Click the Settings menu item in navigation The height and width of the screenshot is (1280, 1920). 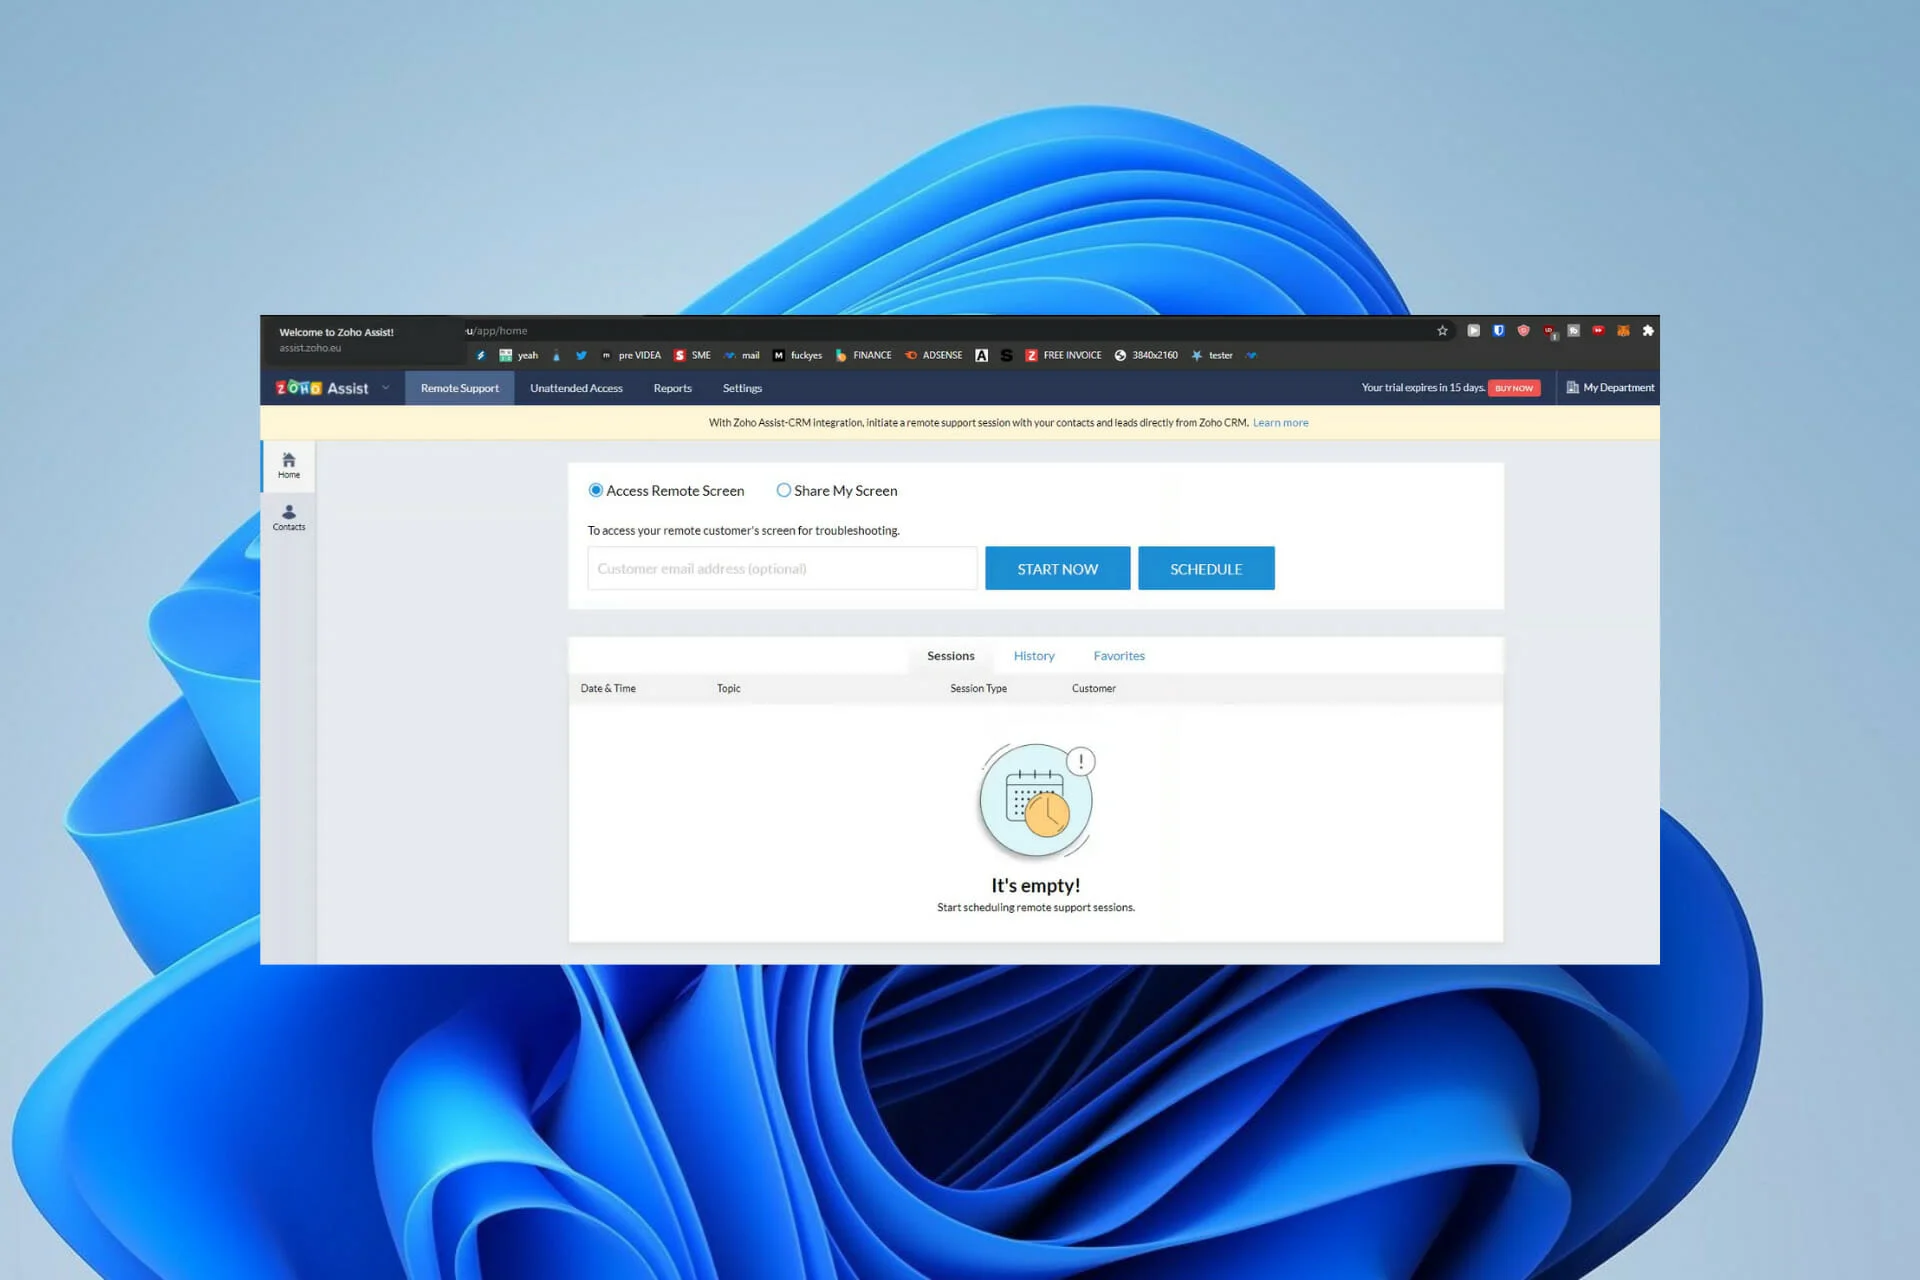(x=743, y=387)
